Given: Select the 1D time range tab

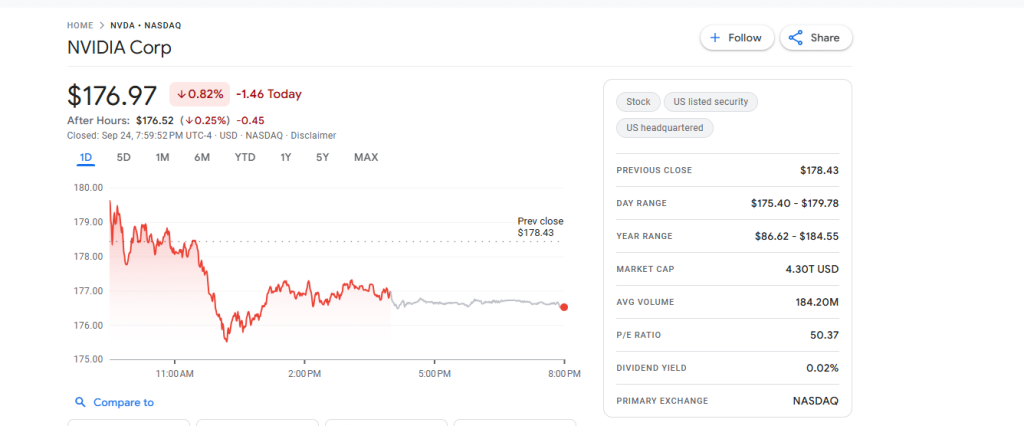Looking at the screenshot, I should point(86,157).
